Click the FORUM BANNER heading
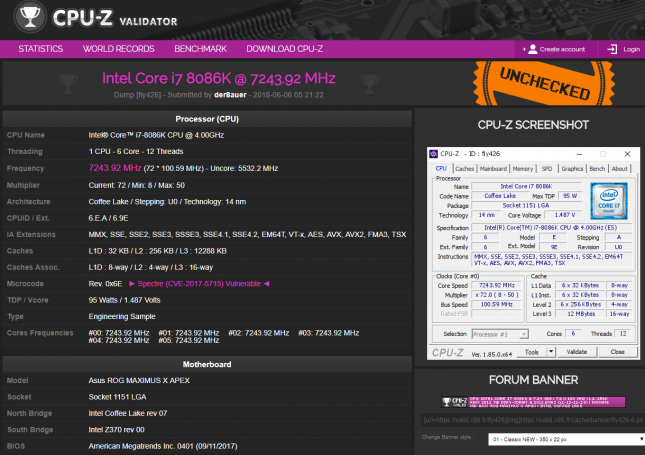 [533, 380]
